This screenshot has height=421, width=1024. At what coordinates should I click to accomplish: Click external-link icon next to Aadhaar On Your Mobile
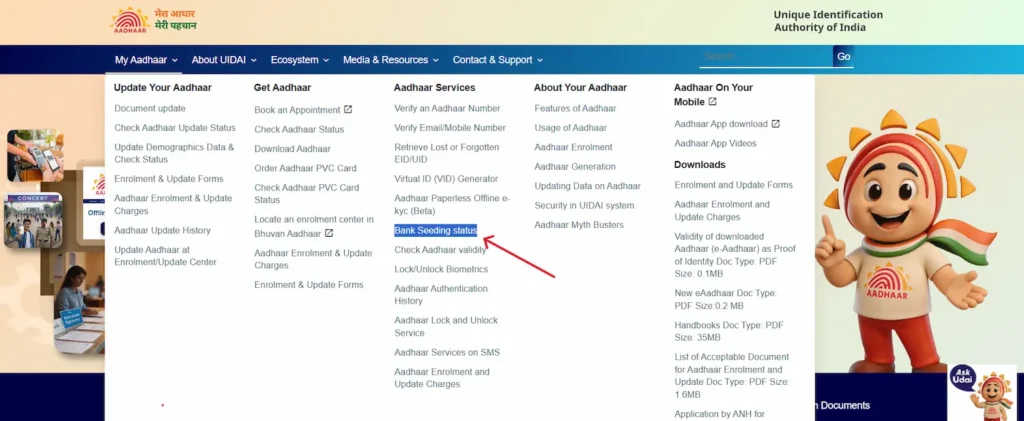click(x=712, y=102)
